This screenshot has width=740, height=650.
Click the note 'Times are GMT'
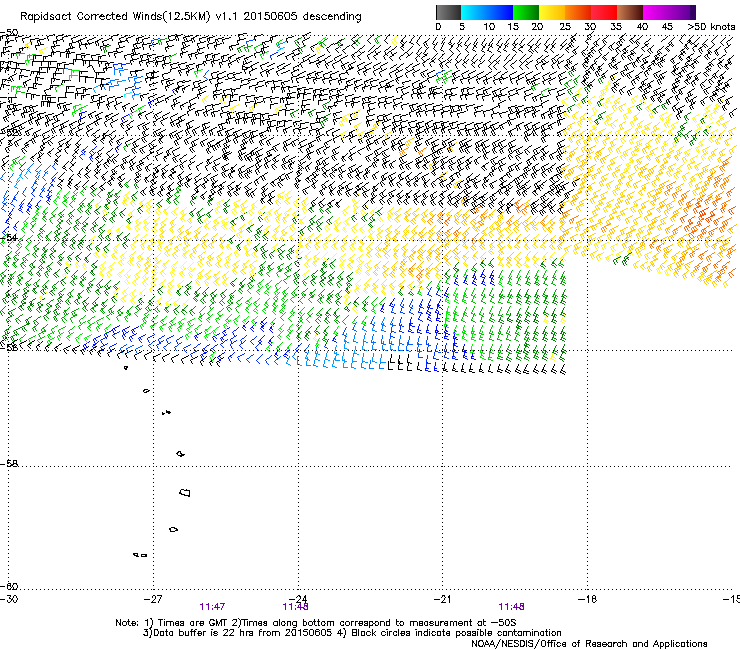(192, 623)
